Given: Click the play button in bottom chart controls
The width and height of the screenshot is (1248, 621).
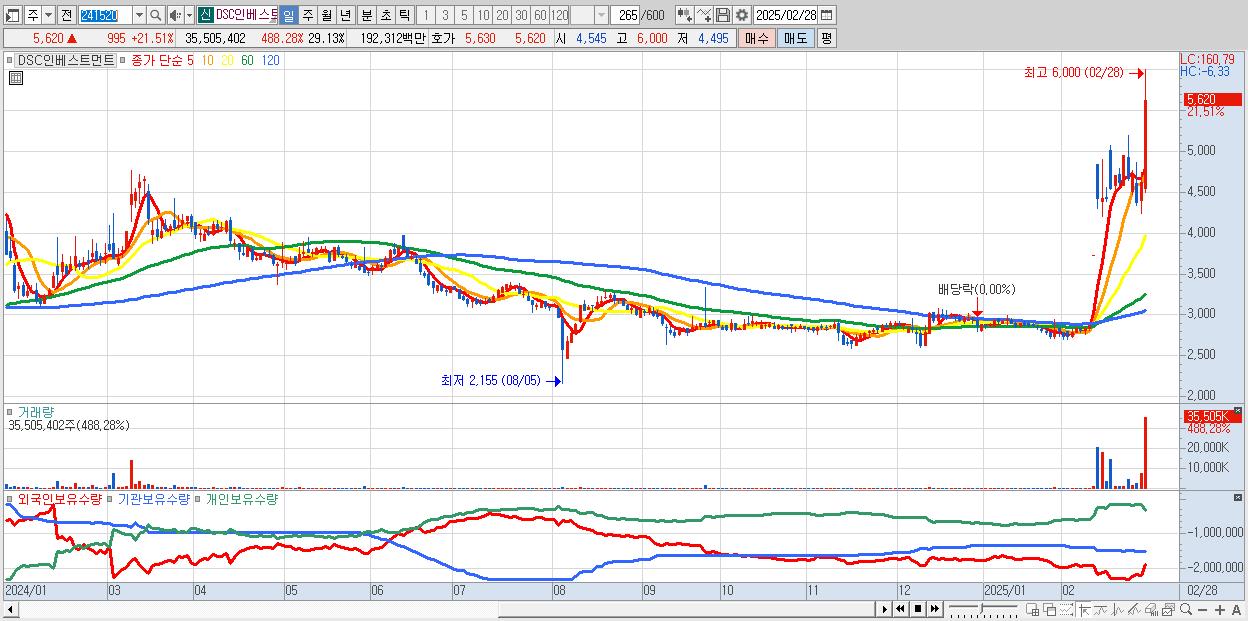Looking at the screenshot, I should pyautogui.click(x=885, y=609).
